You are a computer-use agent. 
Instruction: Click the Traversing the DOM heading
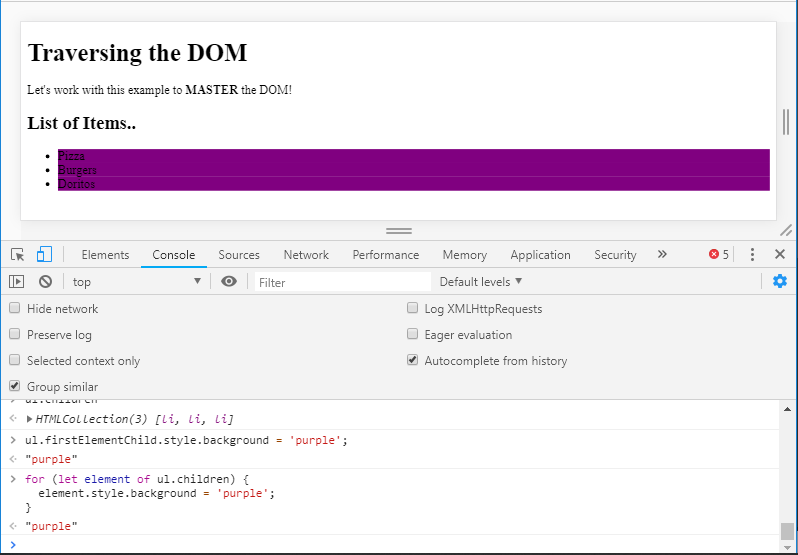[x=137, y=52]
